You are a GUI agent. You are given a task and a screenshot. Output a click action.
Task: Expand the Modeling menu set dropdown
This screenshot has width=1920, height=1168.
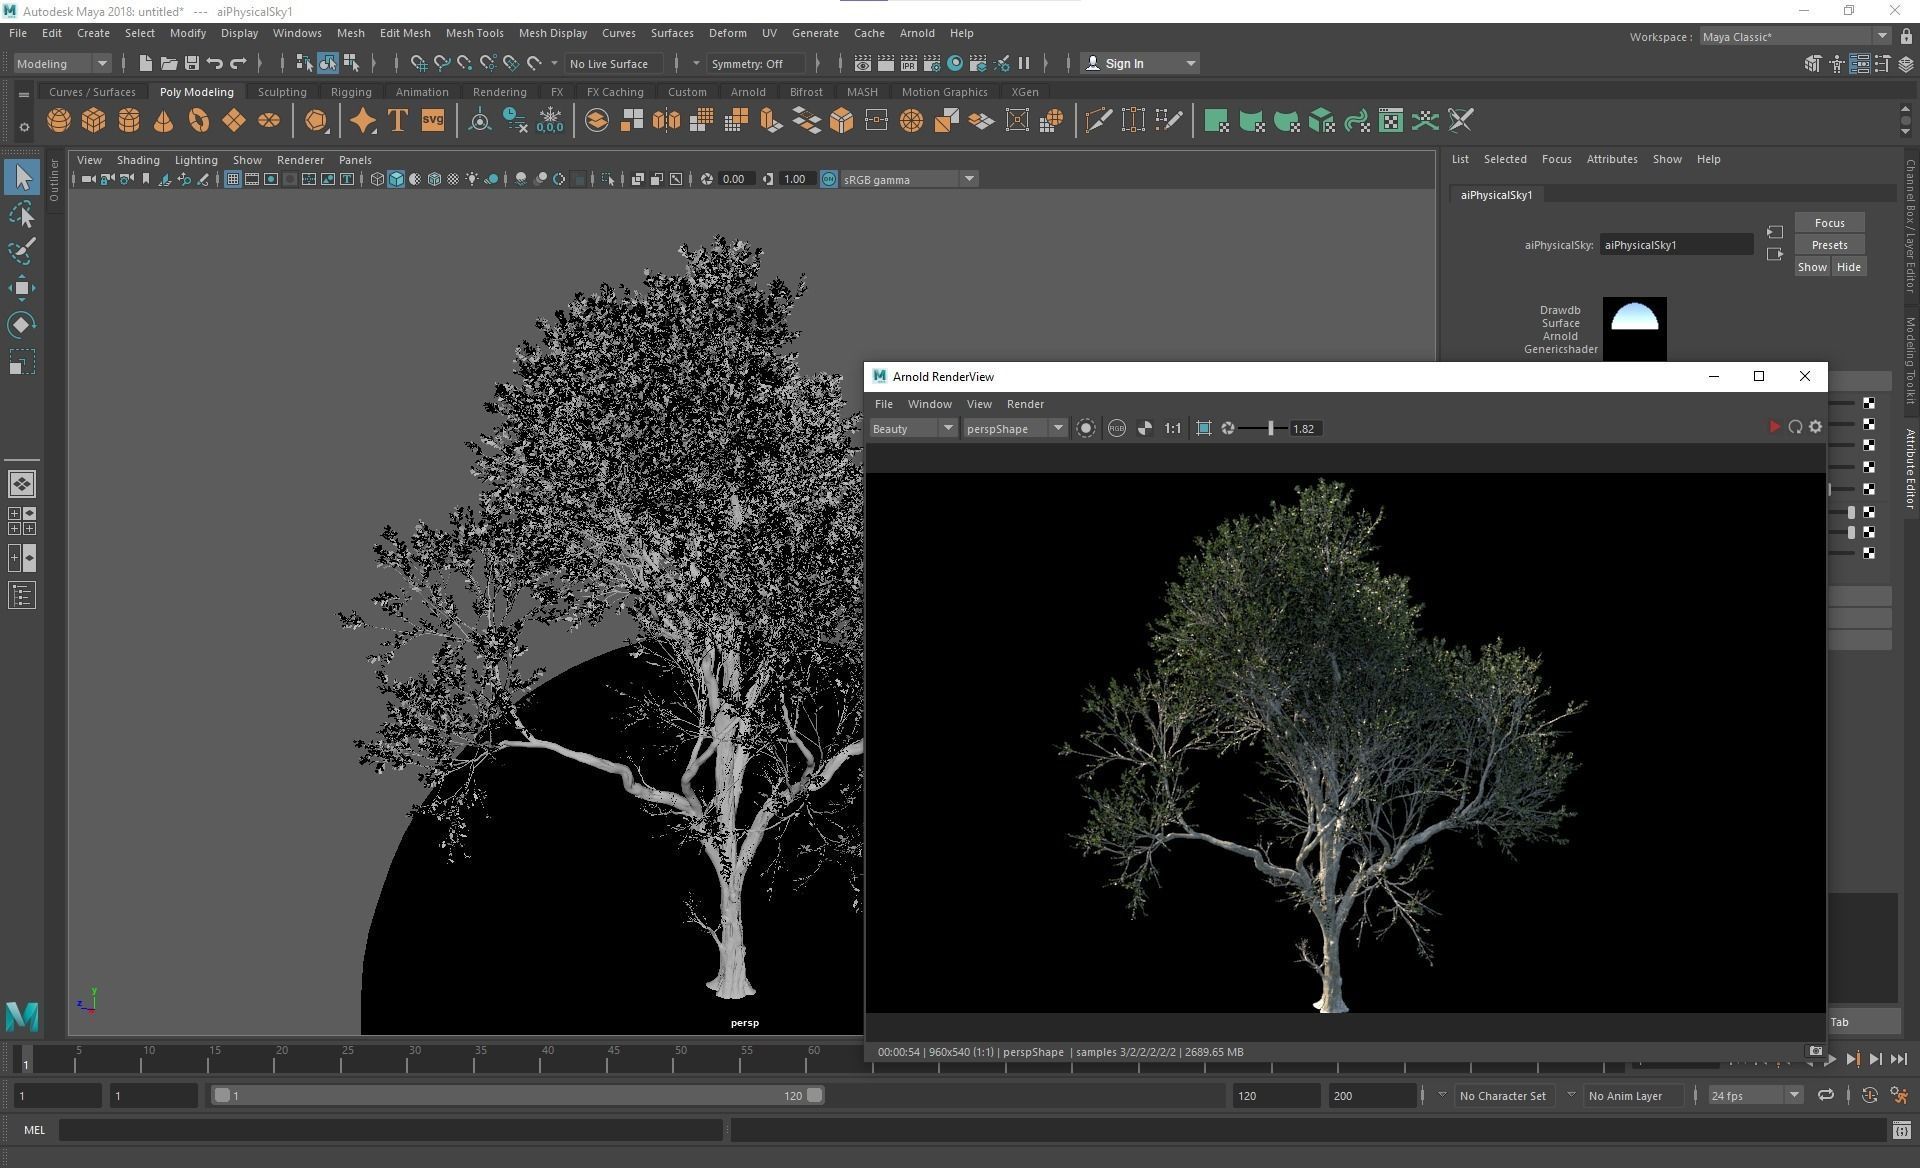click(62, 63)
